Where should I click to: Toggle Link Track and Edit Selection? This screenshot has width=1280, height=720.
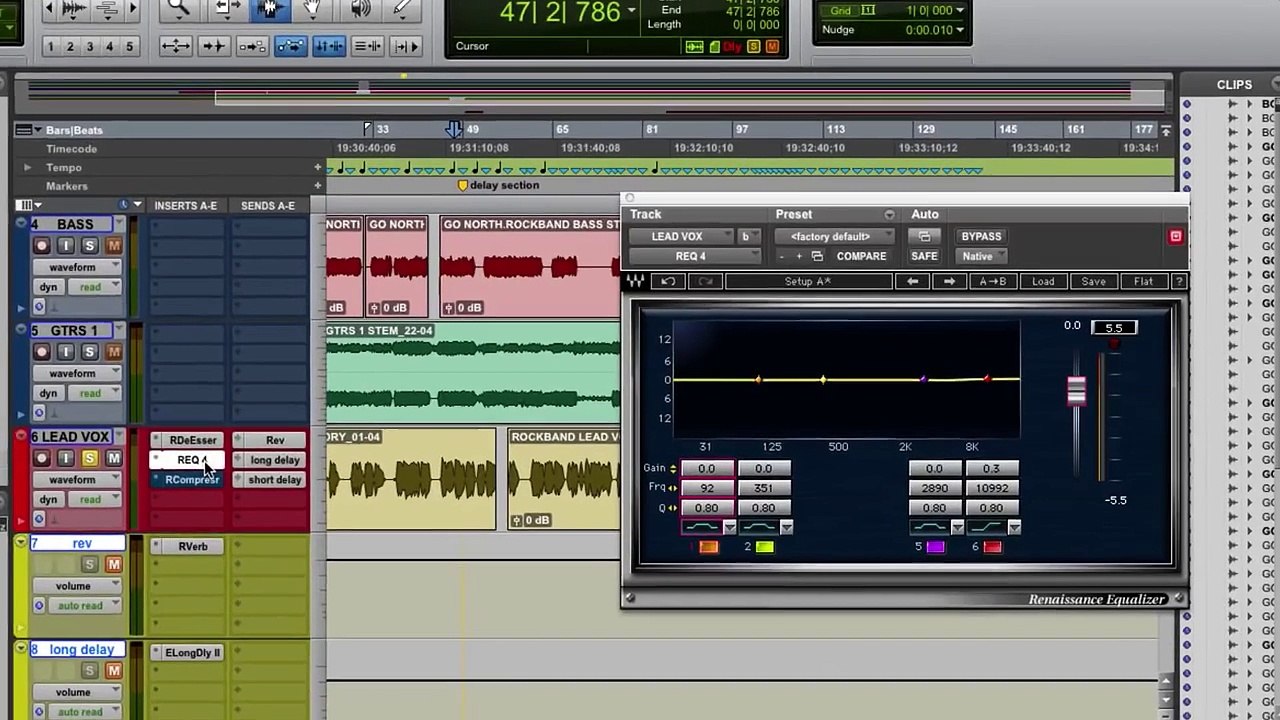pyautogui.click(x=367, y=46)
